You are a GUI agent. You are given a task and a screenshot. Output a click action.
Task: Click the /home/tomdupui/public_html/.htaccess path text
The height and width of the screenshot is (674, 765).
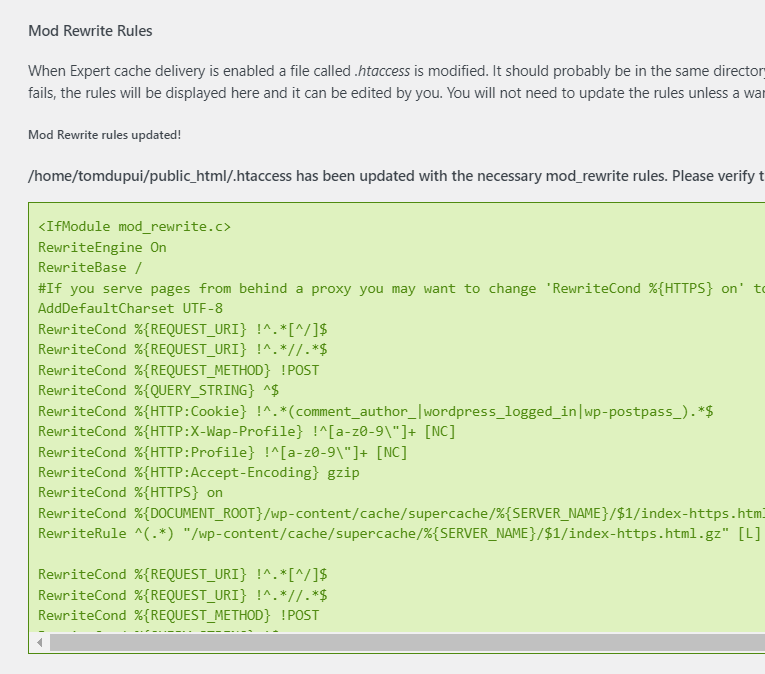pyautogui.click(x=160, y=176)
